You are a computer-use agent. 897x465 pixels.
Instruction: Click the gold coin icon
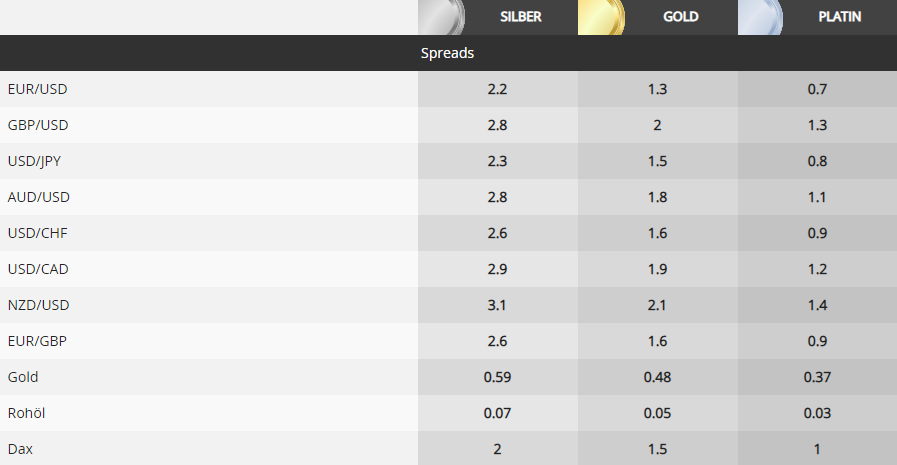pos(601,17)
